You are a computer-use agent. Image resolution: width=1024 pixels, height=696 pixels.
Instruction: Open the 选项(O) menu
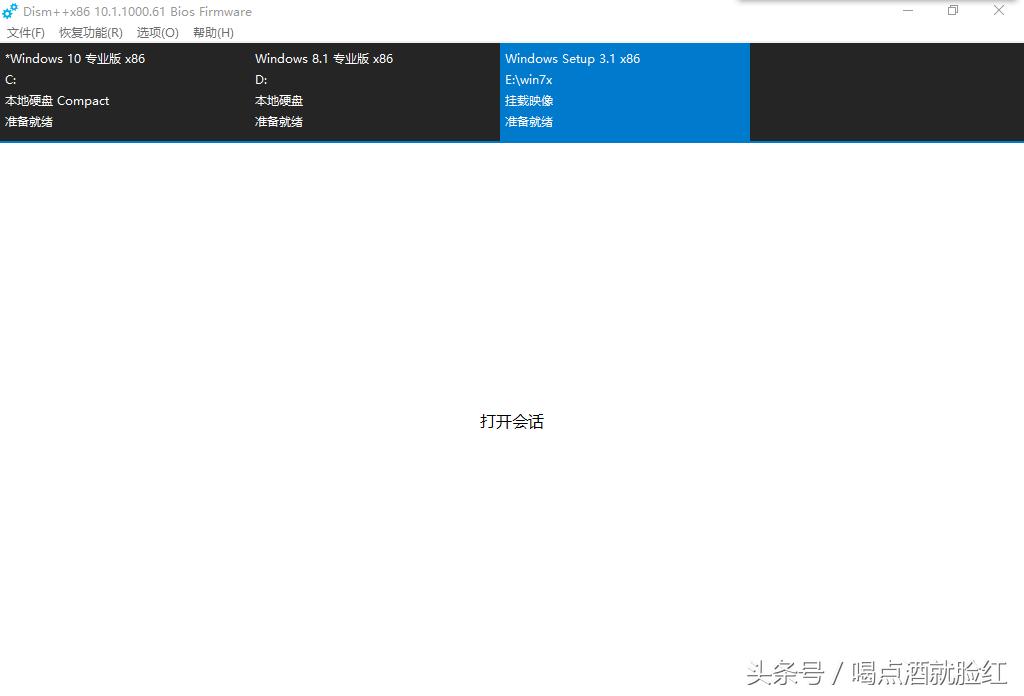(156, 32)
